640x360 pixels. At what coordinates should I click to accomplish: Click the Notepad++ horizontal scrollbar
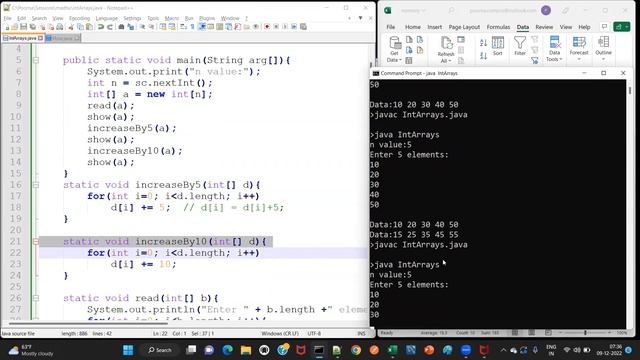coord(88,324)
